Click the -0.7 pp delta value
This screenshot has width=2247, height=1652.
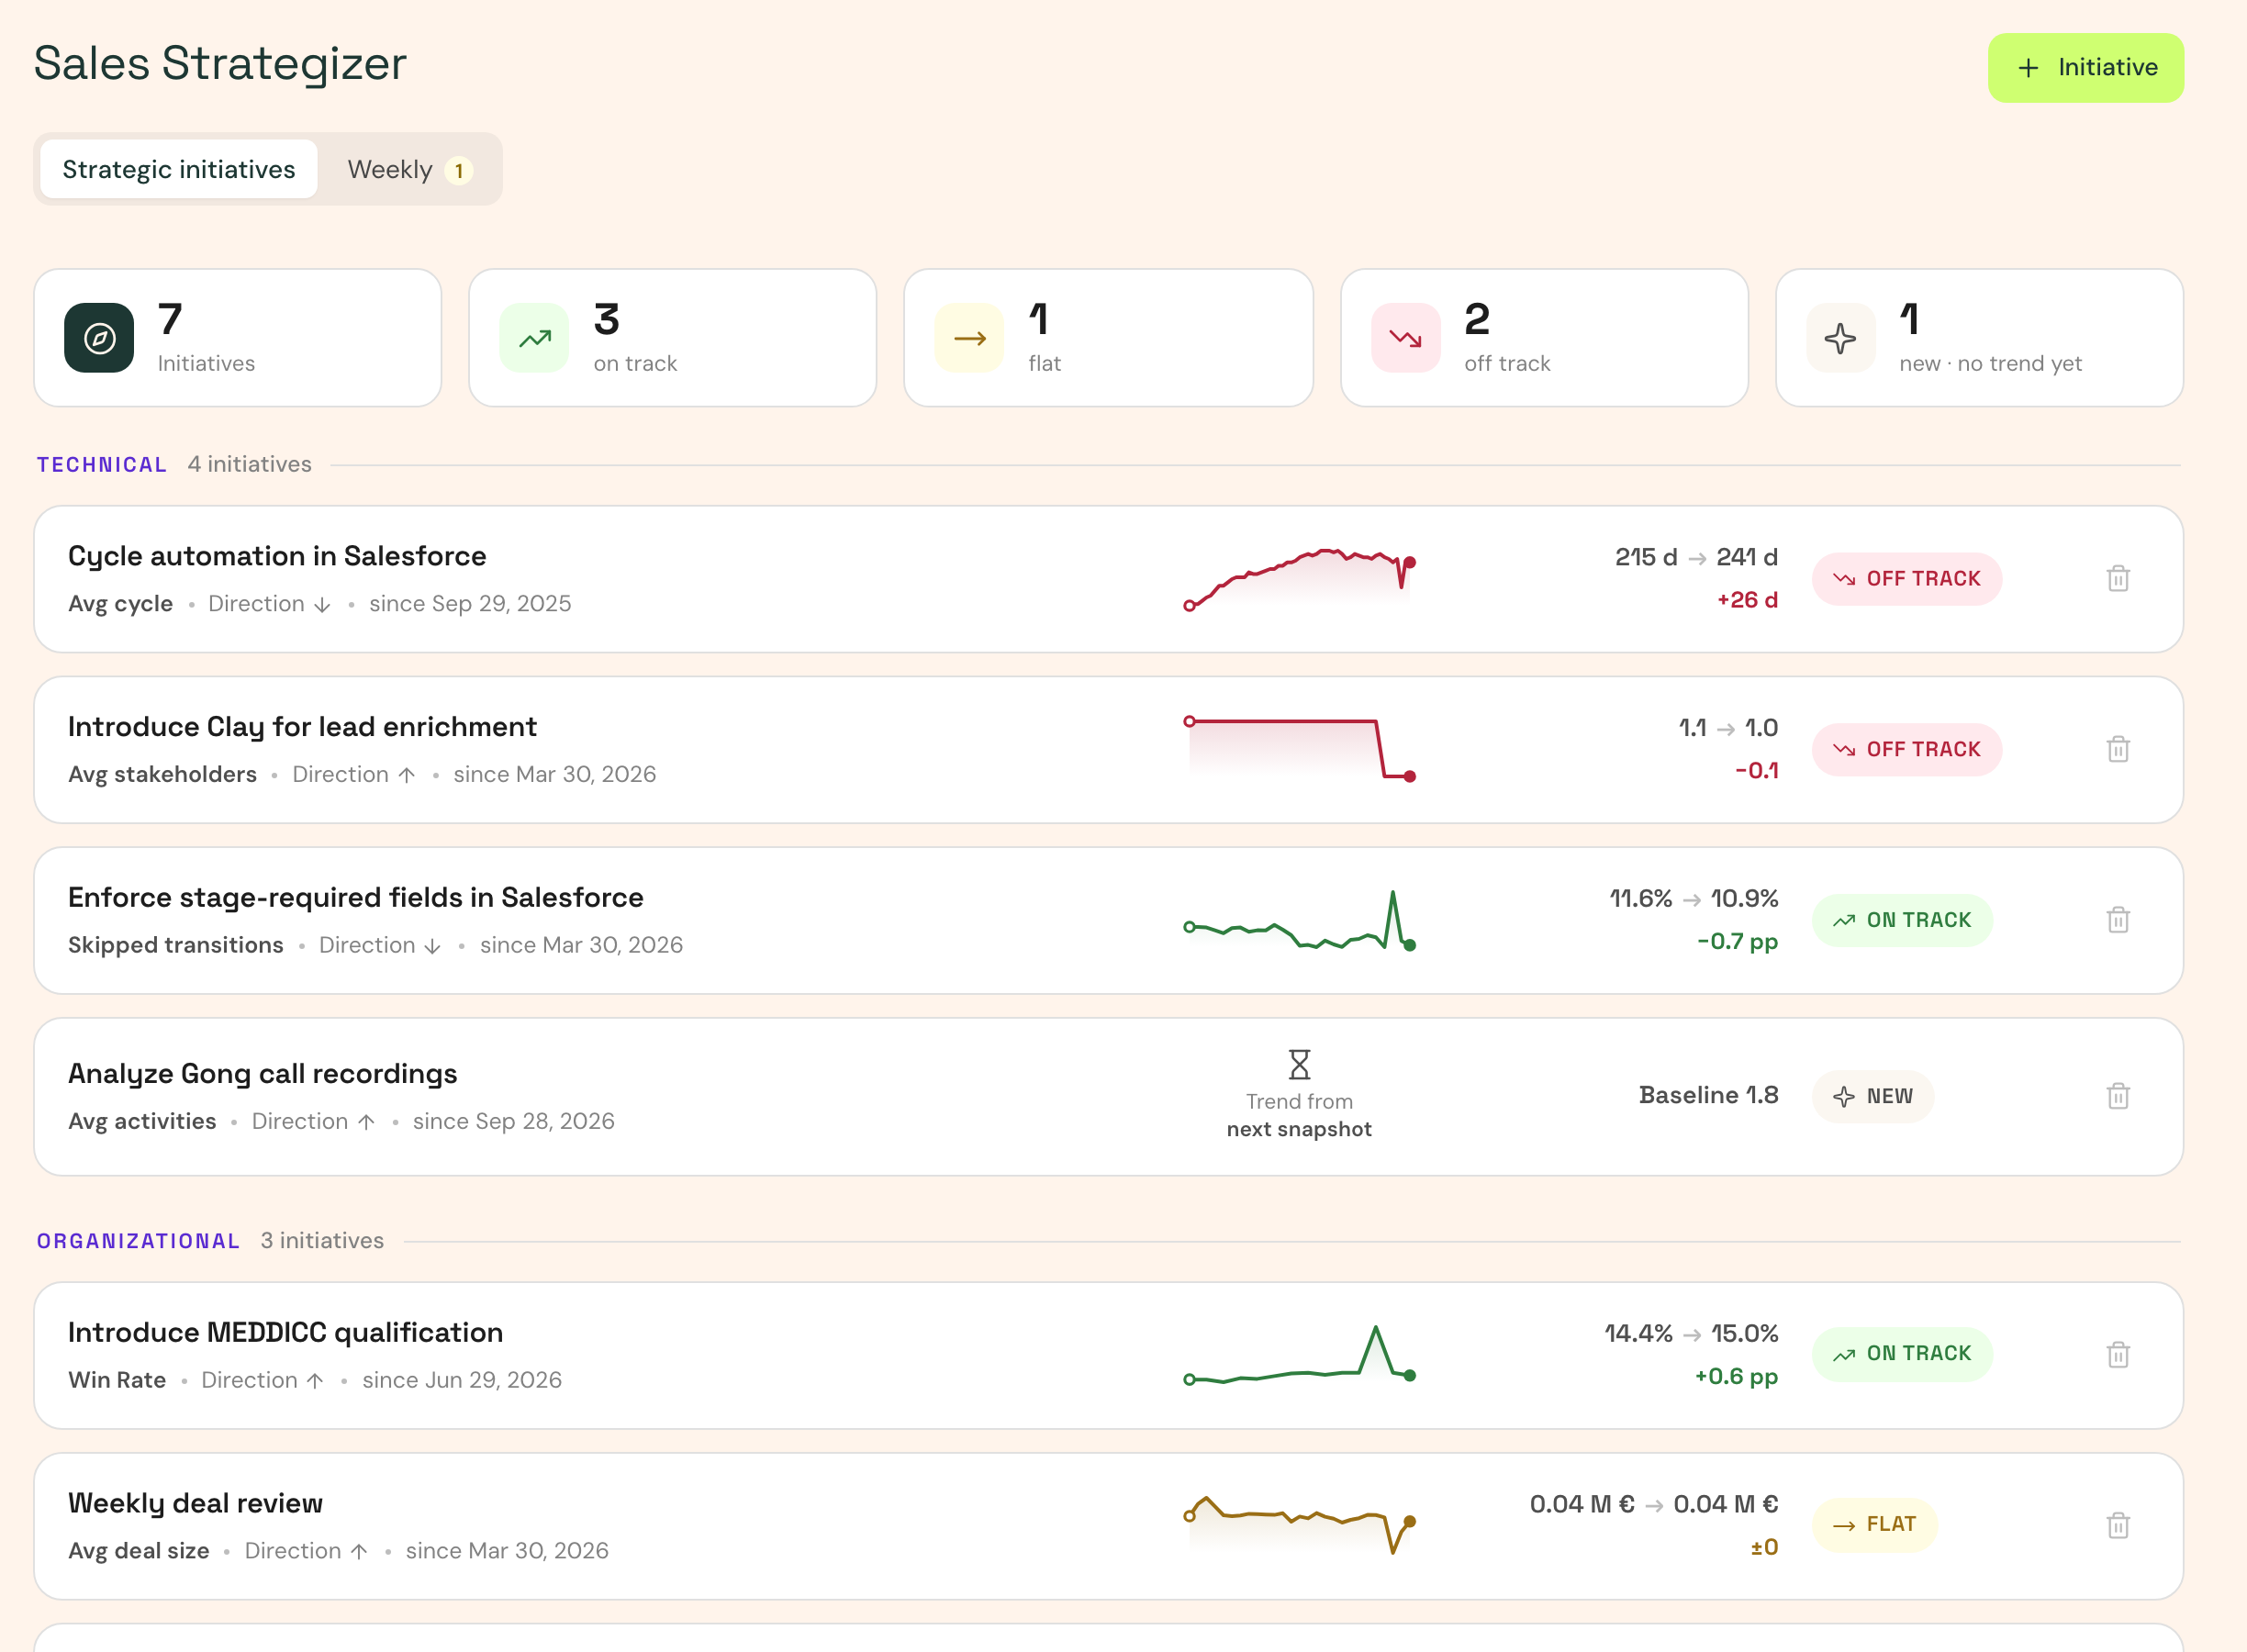coord(1738,942)
